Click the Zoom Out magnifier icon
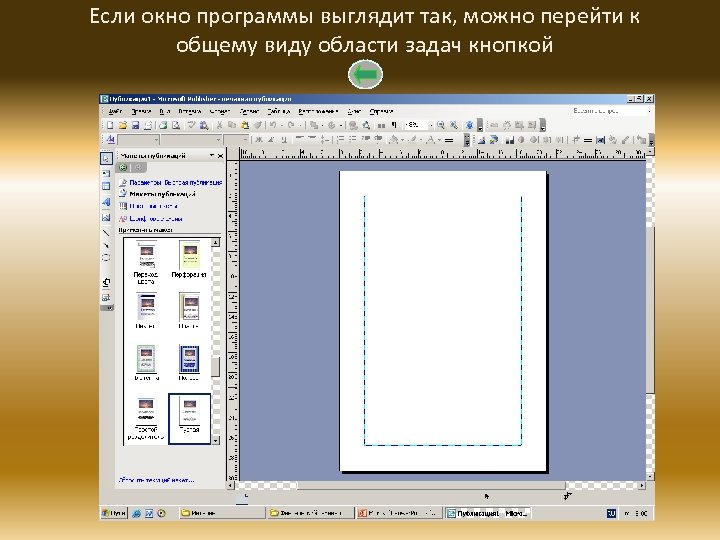This screenshot has width=720, height=540. tap(441, 125)
